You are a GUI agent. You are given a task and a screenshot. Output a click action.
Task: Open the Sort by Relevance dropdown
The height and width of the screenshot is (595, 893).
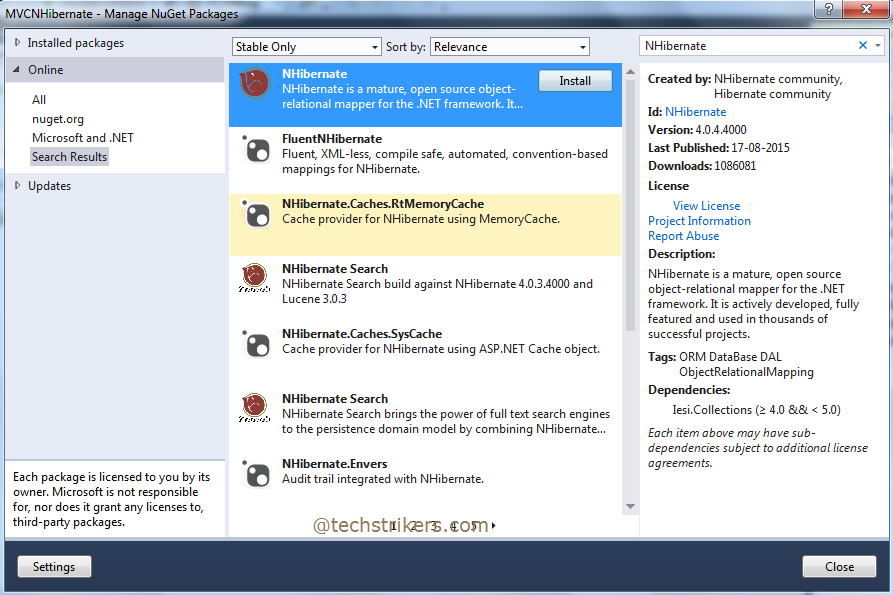(510, 47)
